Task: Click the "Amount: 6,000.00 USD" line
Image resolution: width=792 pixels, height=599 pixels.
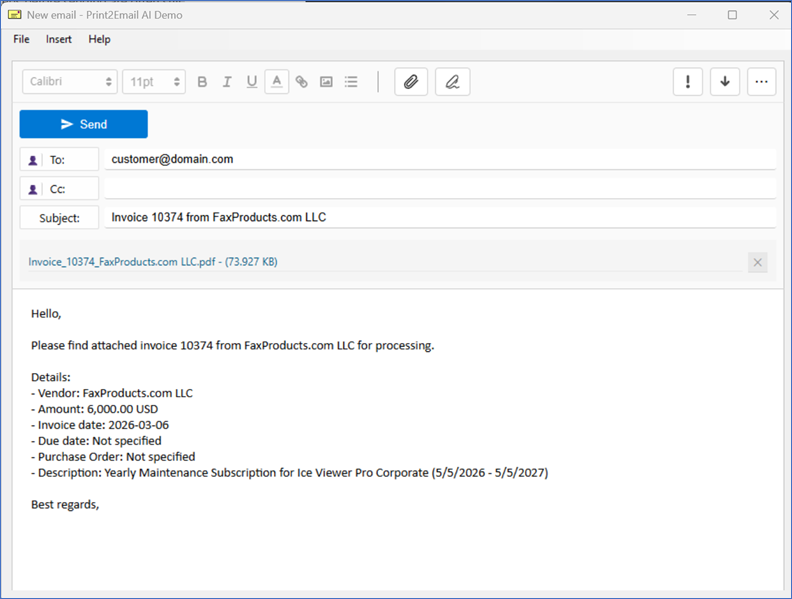Action: [94, 409]
